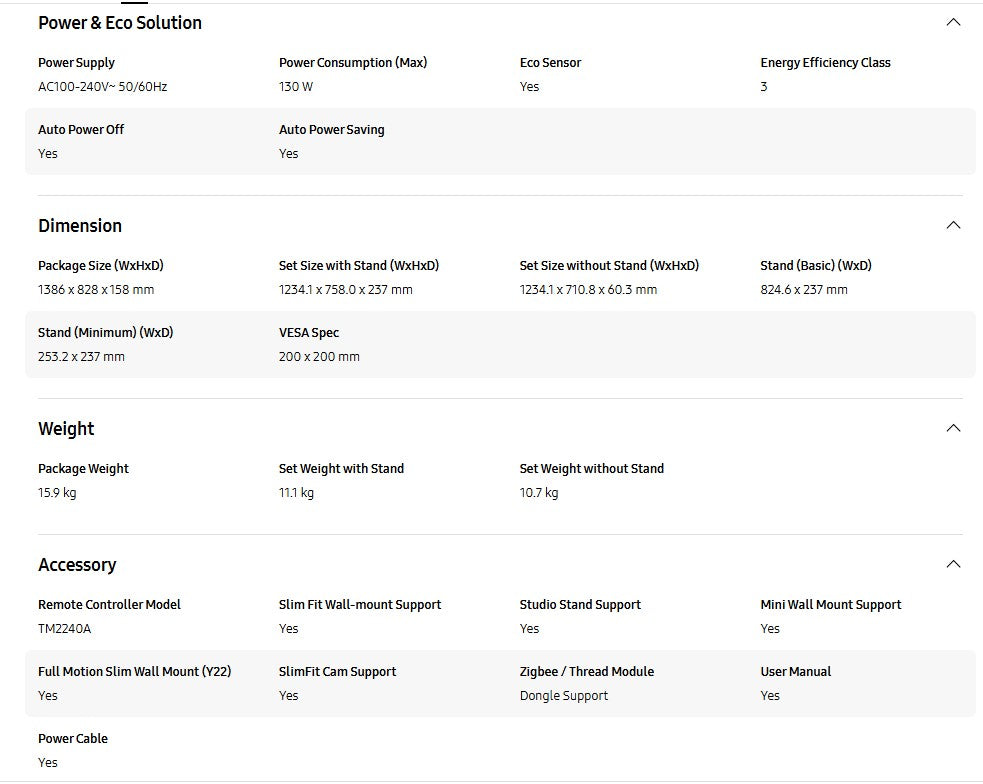The height and width of the screenshot is (784, 983).
Task: Collapse the Dimension section chevron
Action: pos(953,225)
